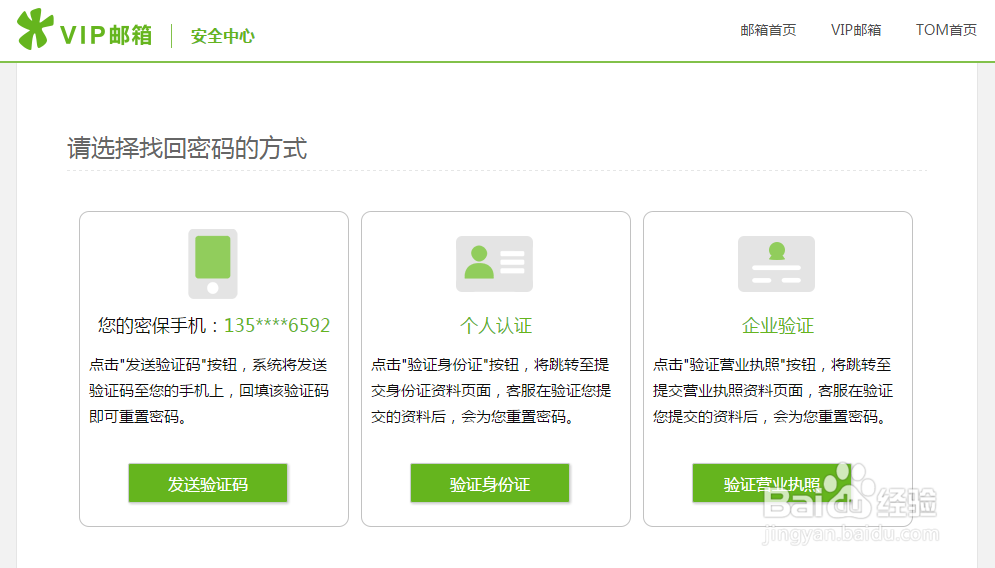Click the description starting 点击"验证营业执照"按钮

(x=773, y=390)
